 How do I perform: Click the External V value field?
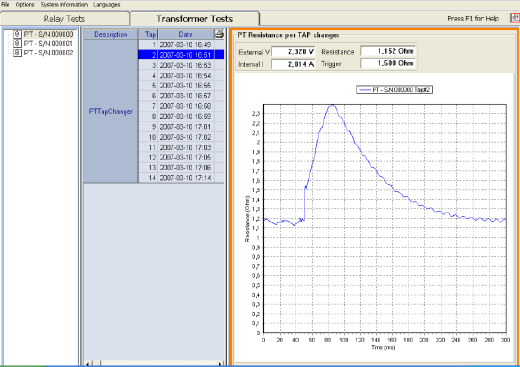[293, 52]
